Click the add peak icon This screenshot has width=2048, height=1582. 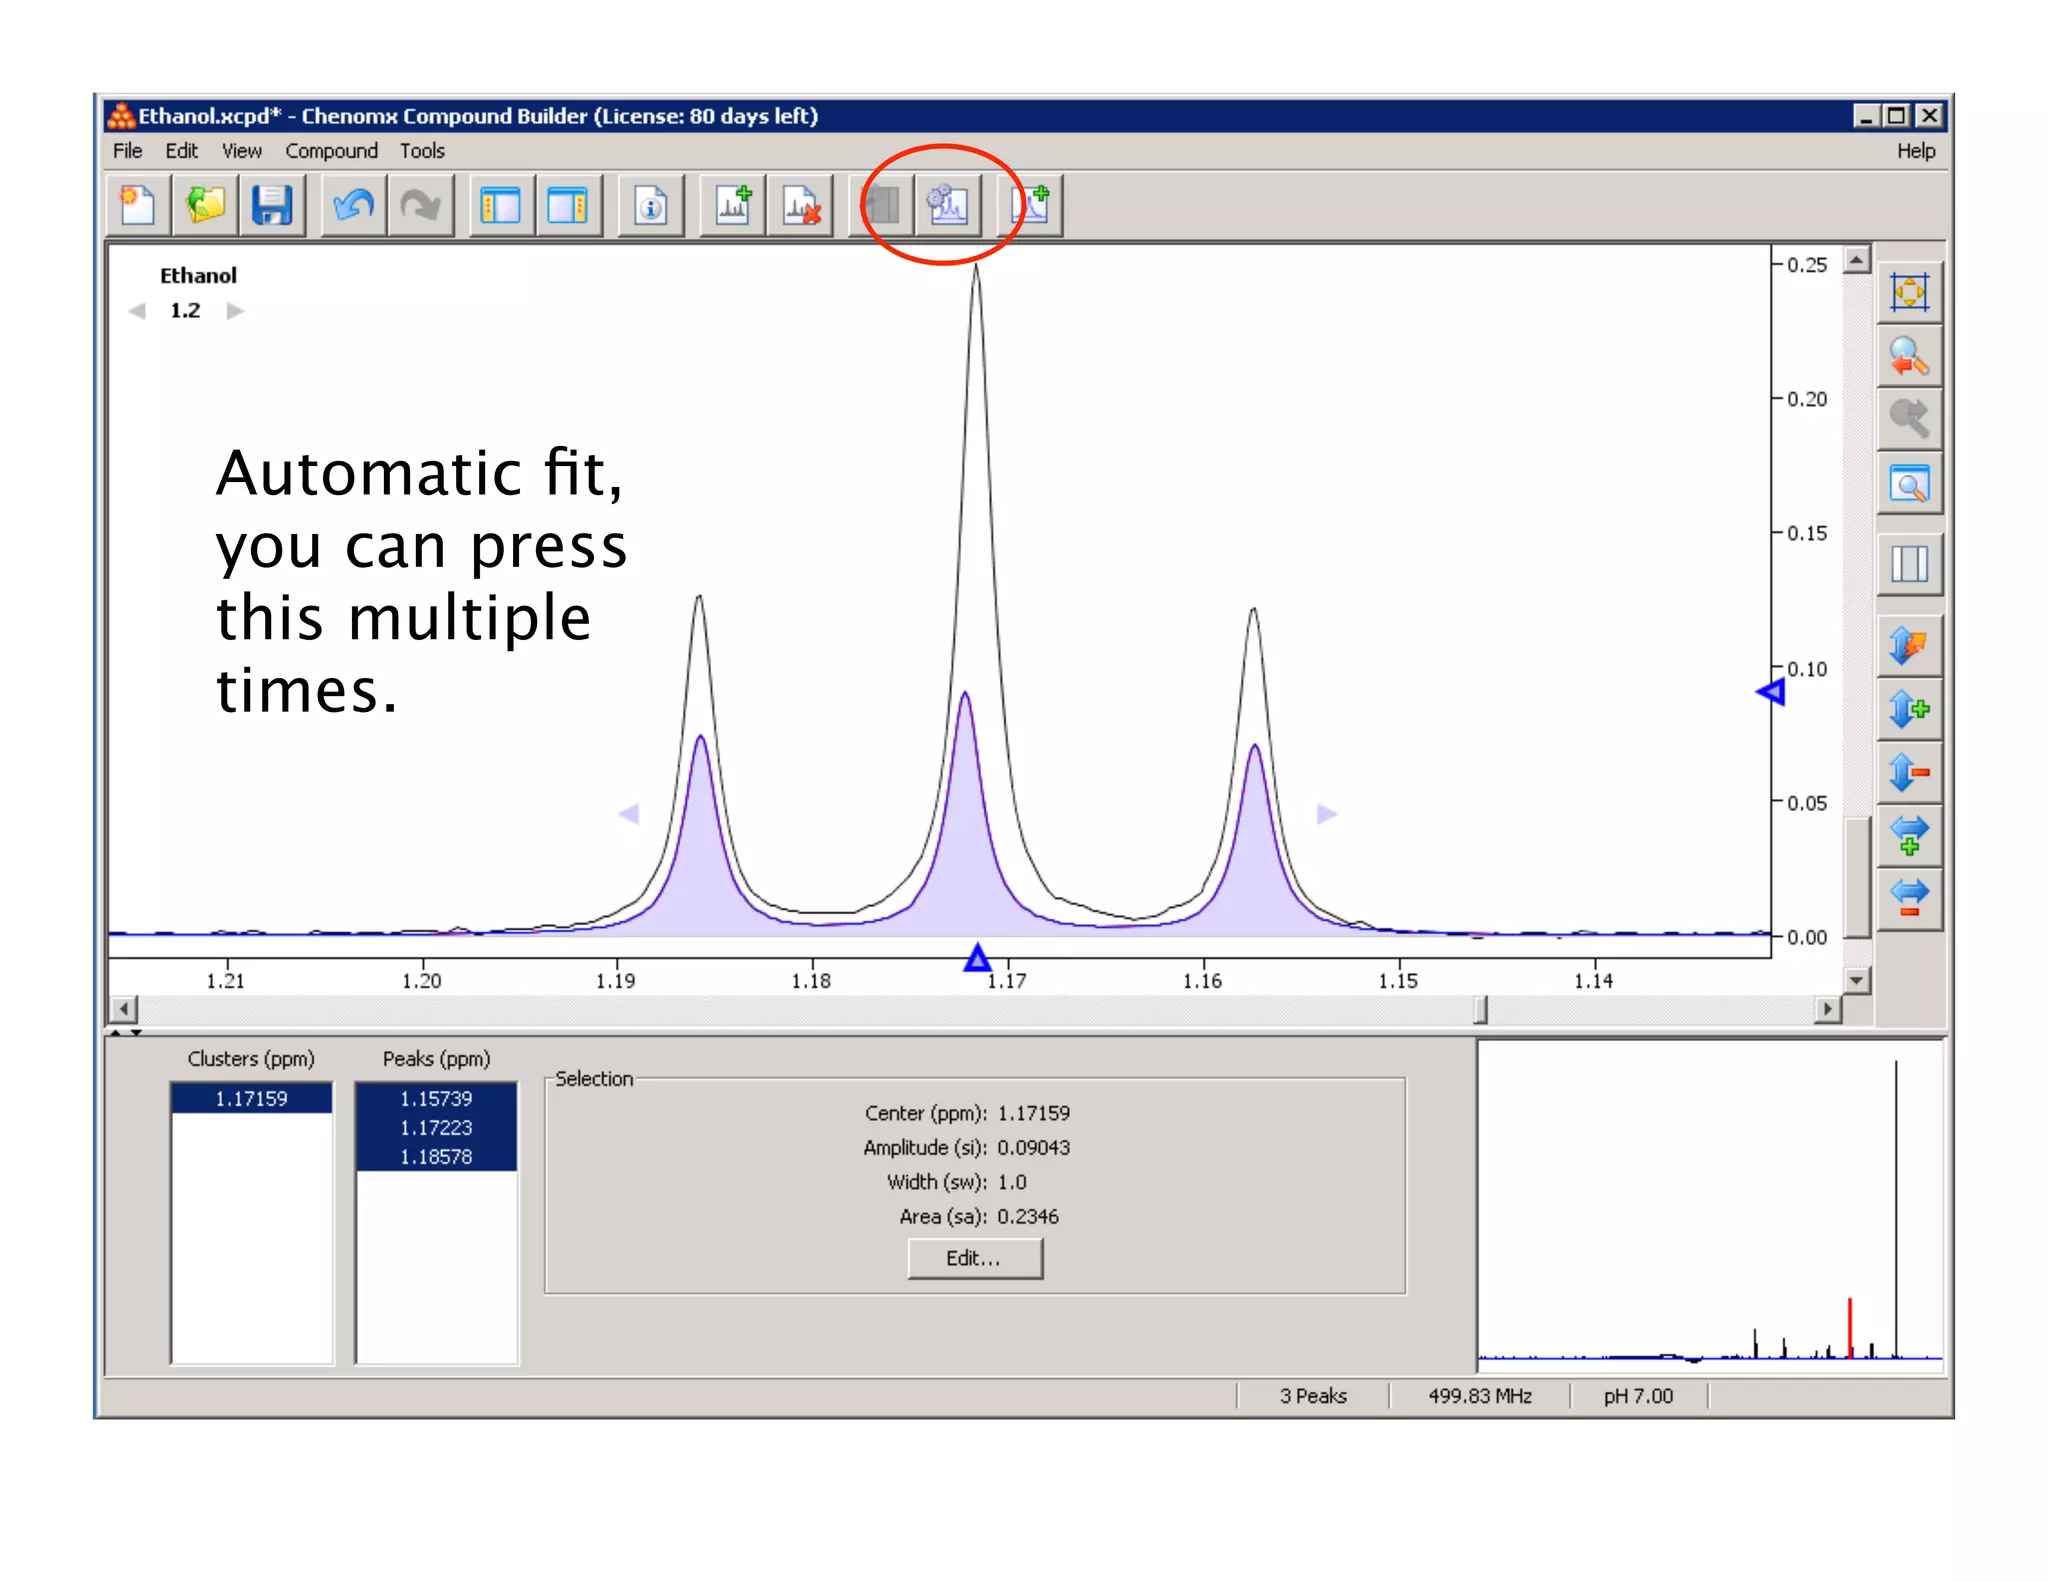pyautogui.click(x=734, y=206)
